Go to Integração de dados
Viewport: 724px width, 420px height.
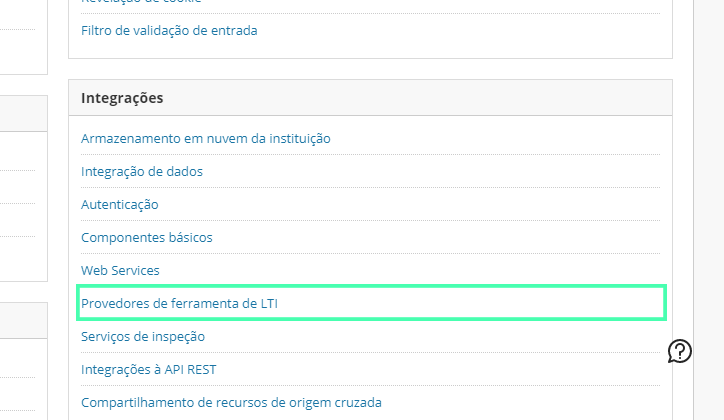point(142,171)
